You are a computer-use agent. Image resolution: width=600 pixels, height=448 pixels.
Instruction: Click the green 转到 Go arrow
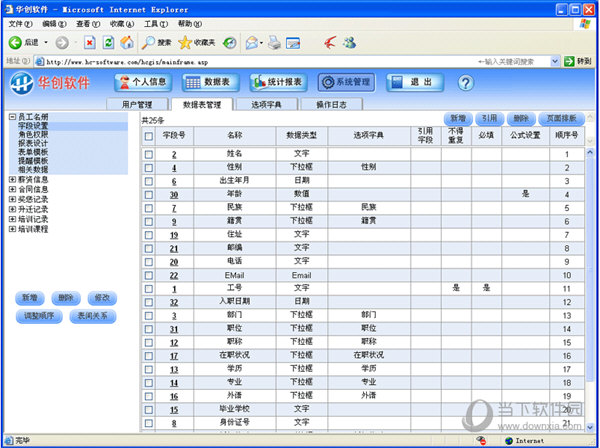point(570,61)
